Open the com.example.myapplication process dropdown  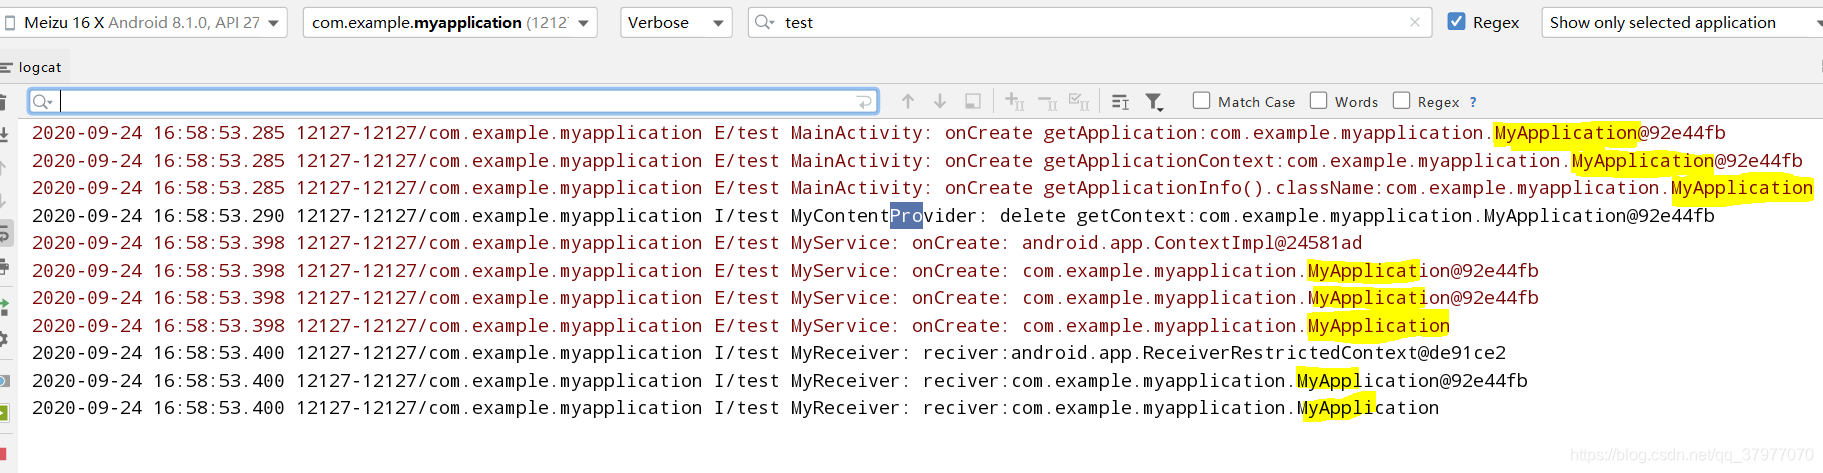pyautogui.click(x=450, y=22)
